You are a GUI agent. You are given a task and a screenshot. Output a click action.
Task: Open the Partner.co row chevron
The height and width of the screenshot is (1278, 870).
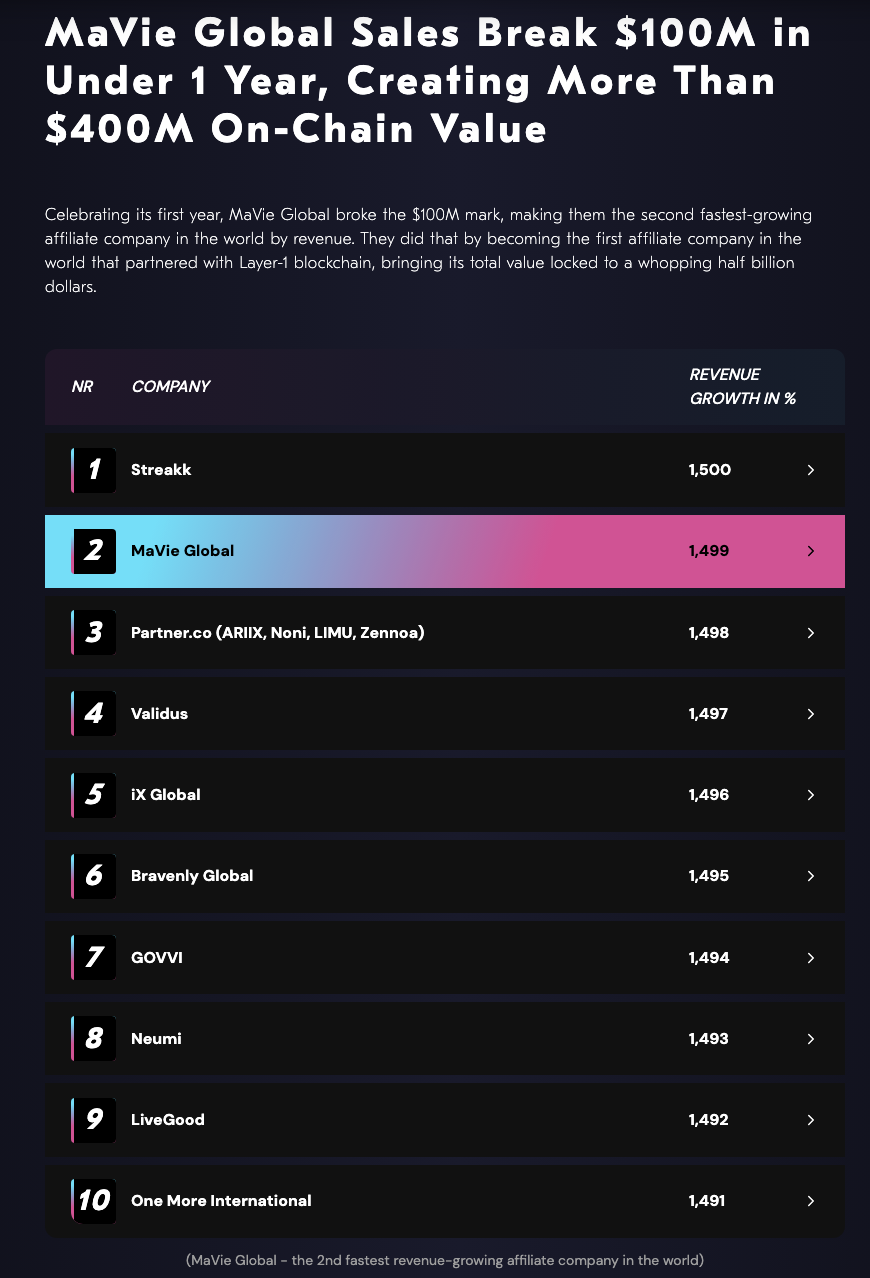pyautogui.click(x=811, y=633)
